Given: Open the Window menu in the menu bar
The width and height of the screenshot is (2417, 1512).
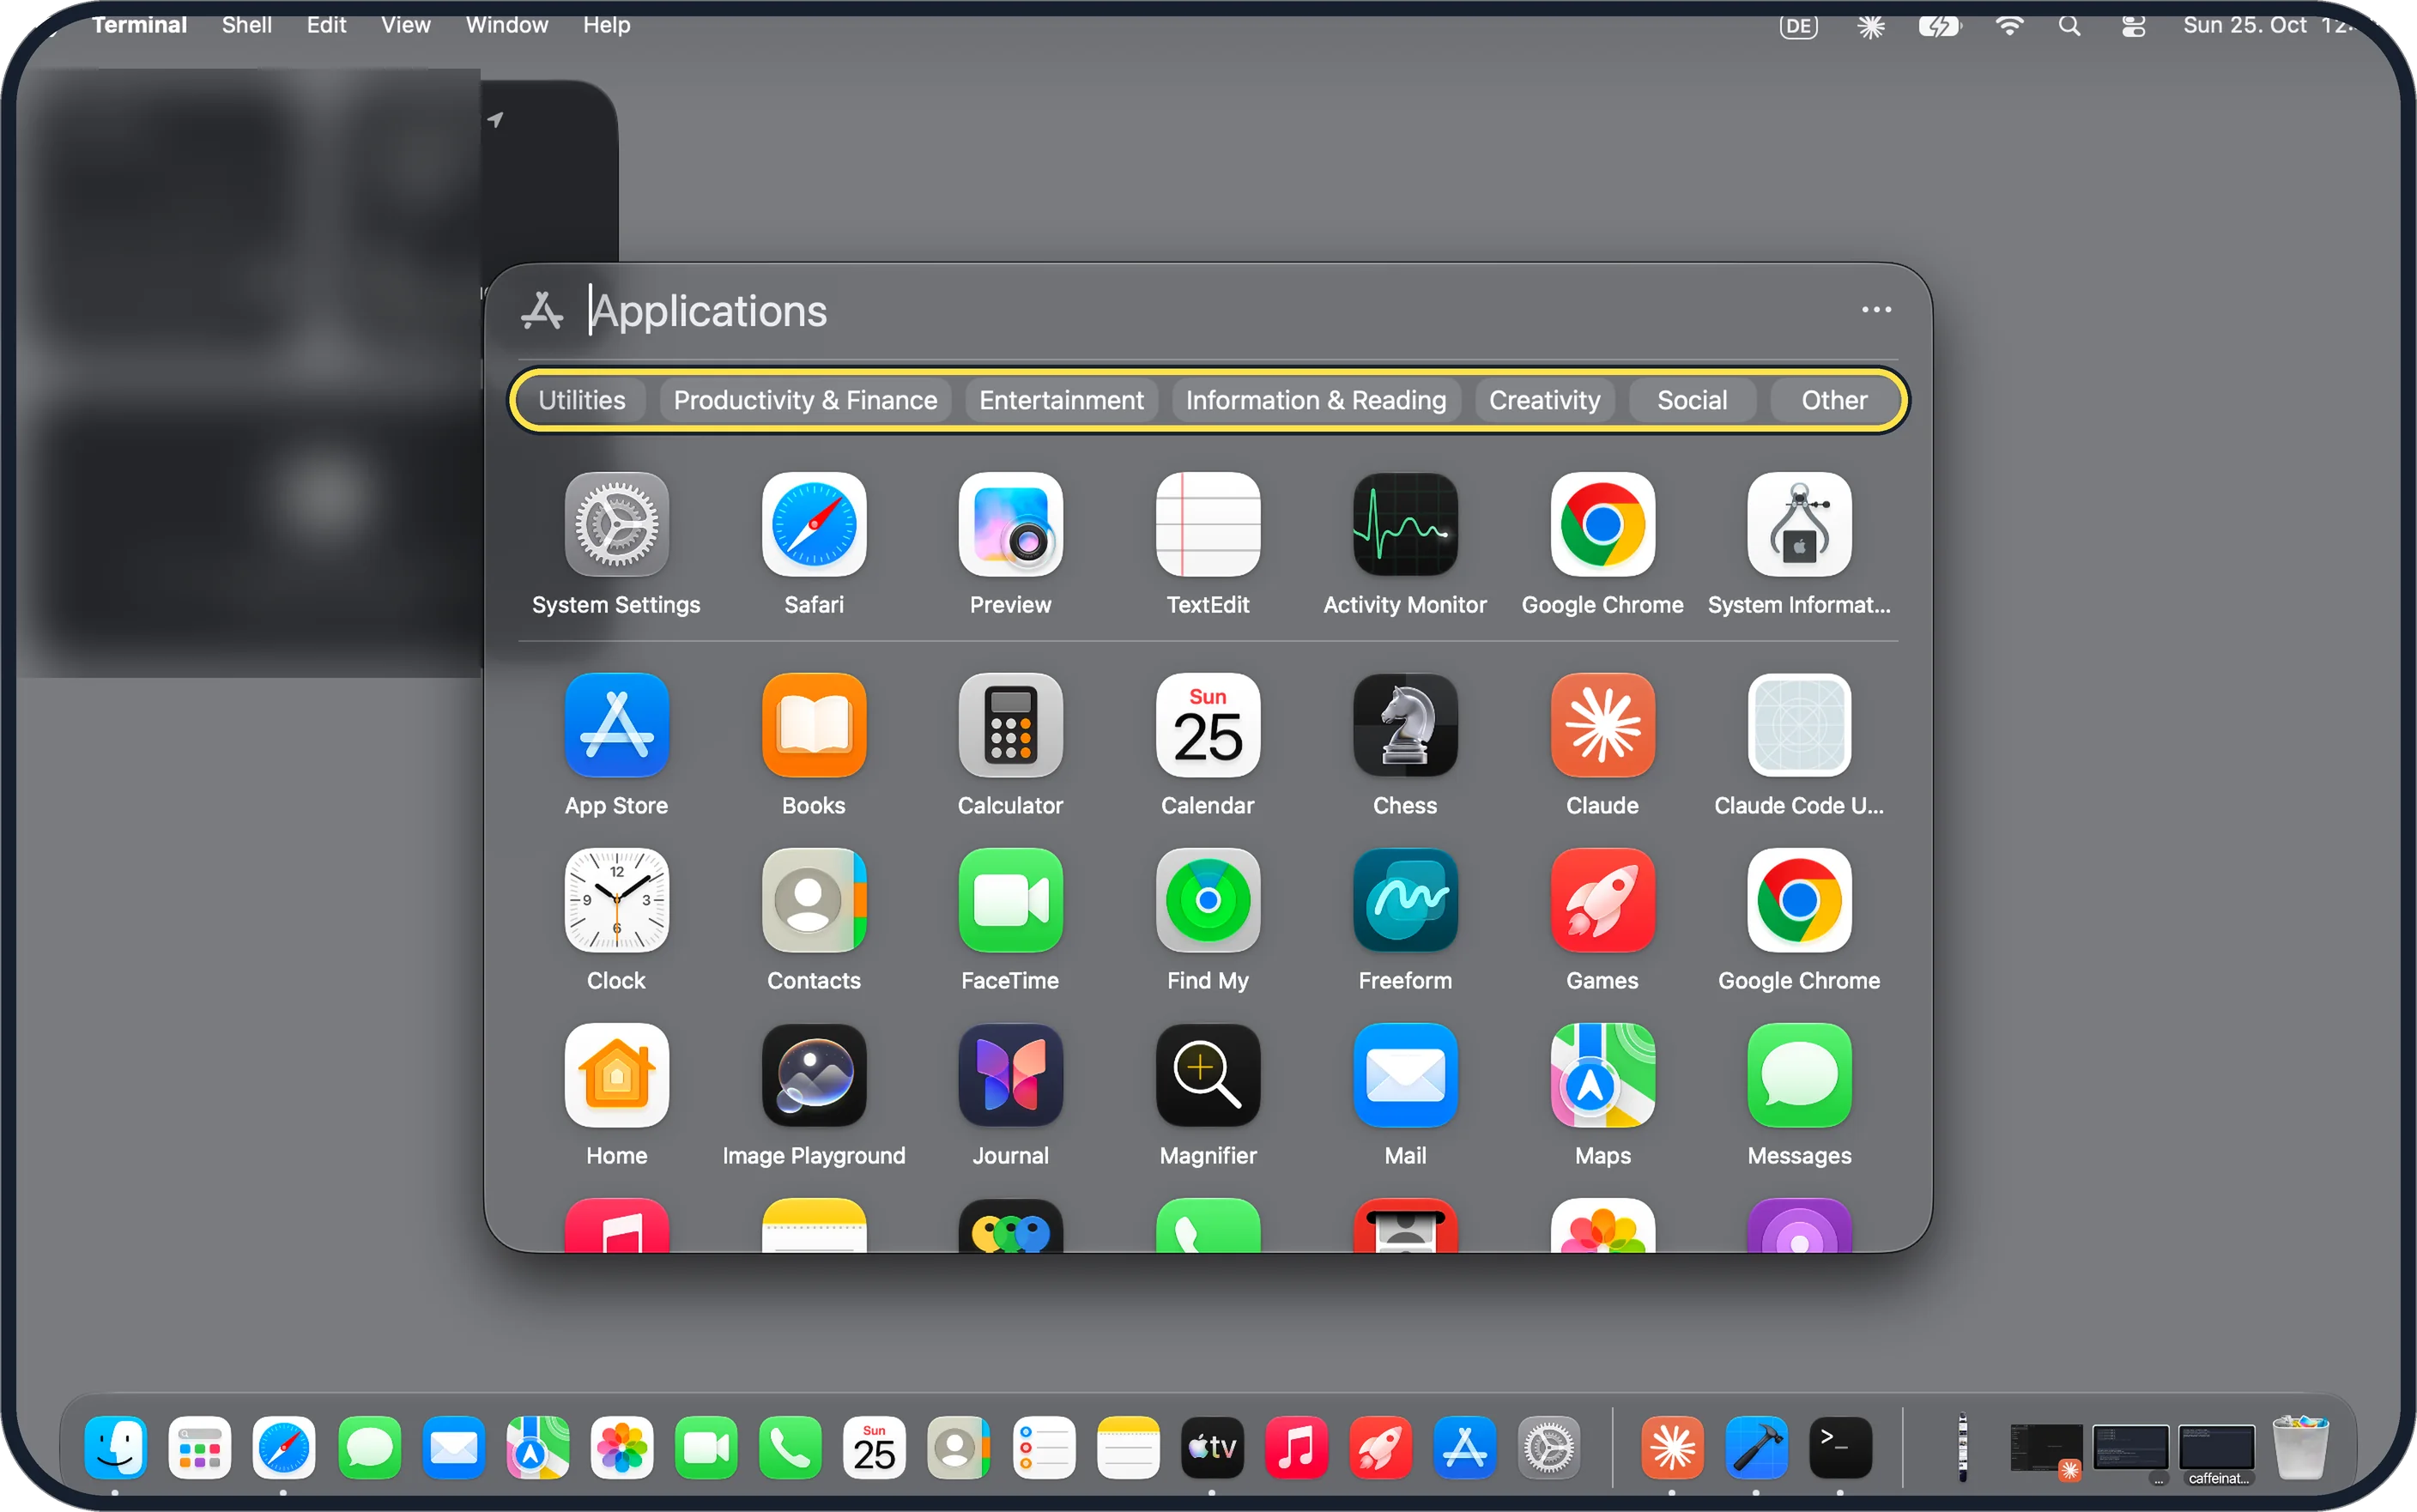Looking at the screenshot, I should click(x=507, y=25).
